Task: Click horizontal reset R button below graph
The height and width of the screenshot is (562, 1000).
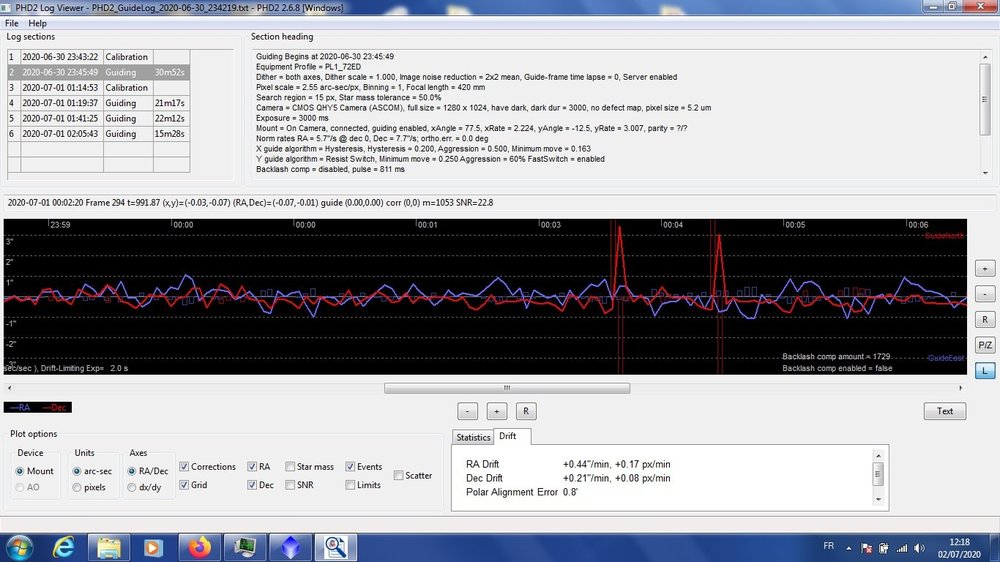Action: pyautogui.click(x=526, y=411)
